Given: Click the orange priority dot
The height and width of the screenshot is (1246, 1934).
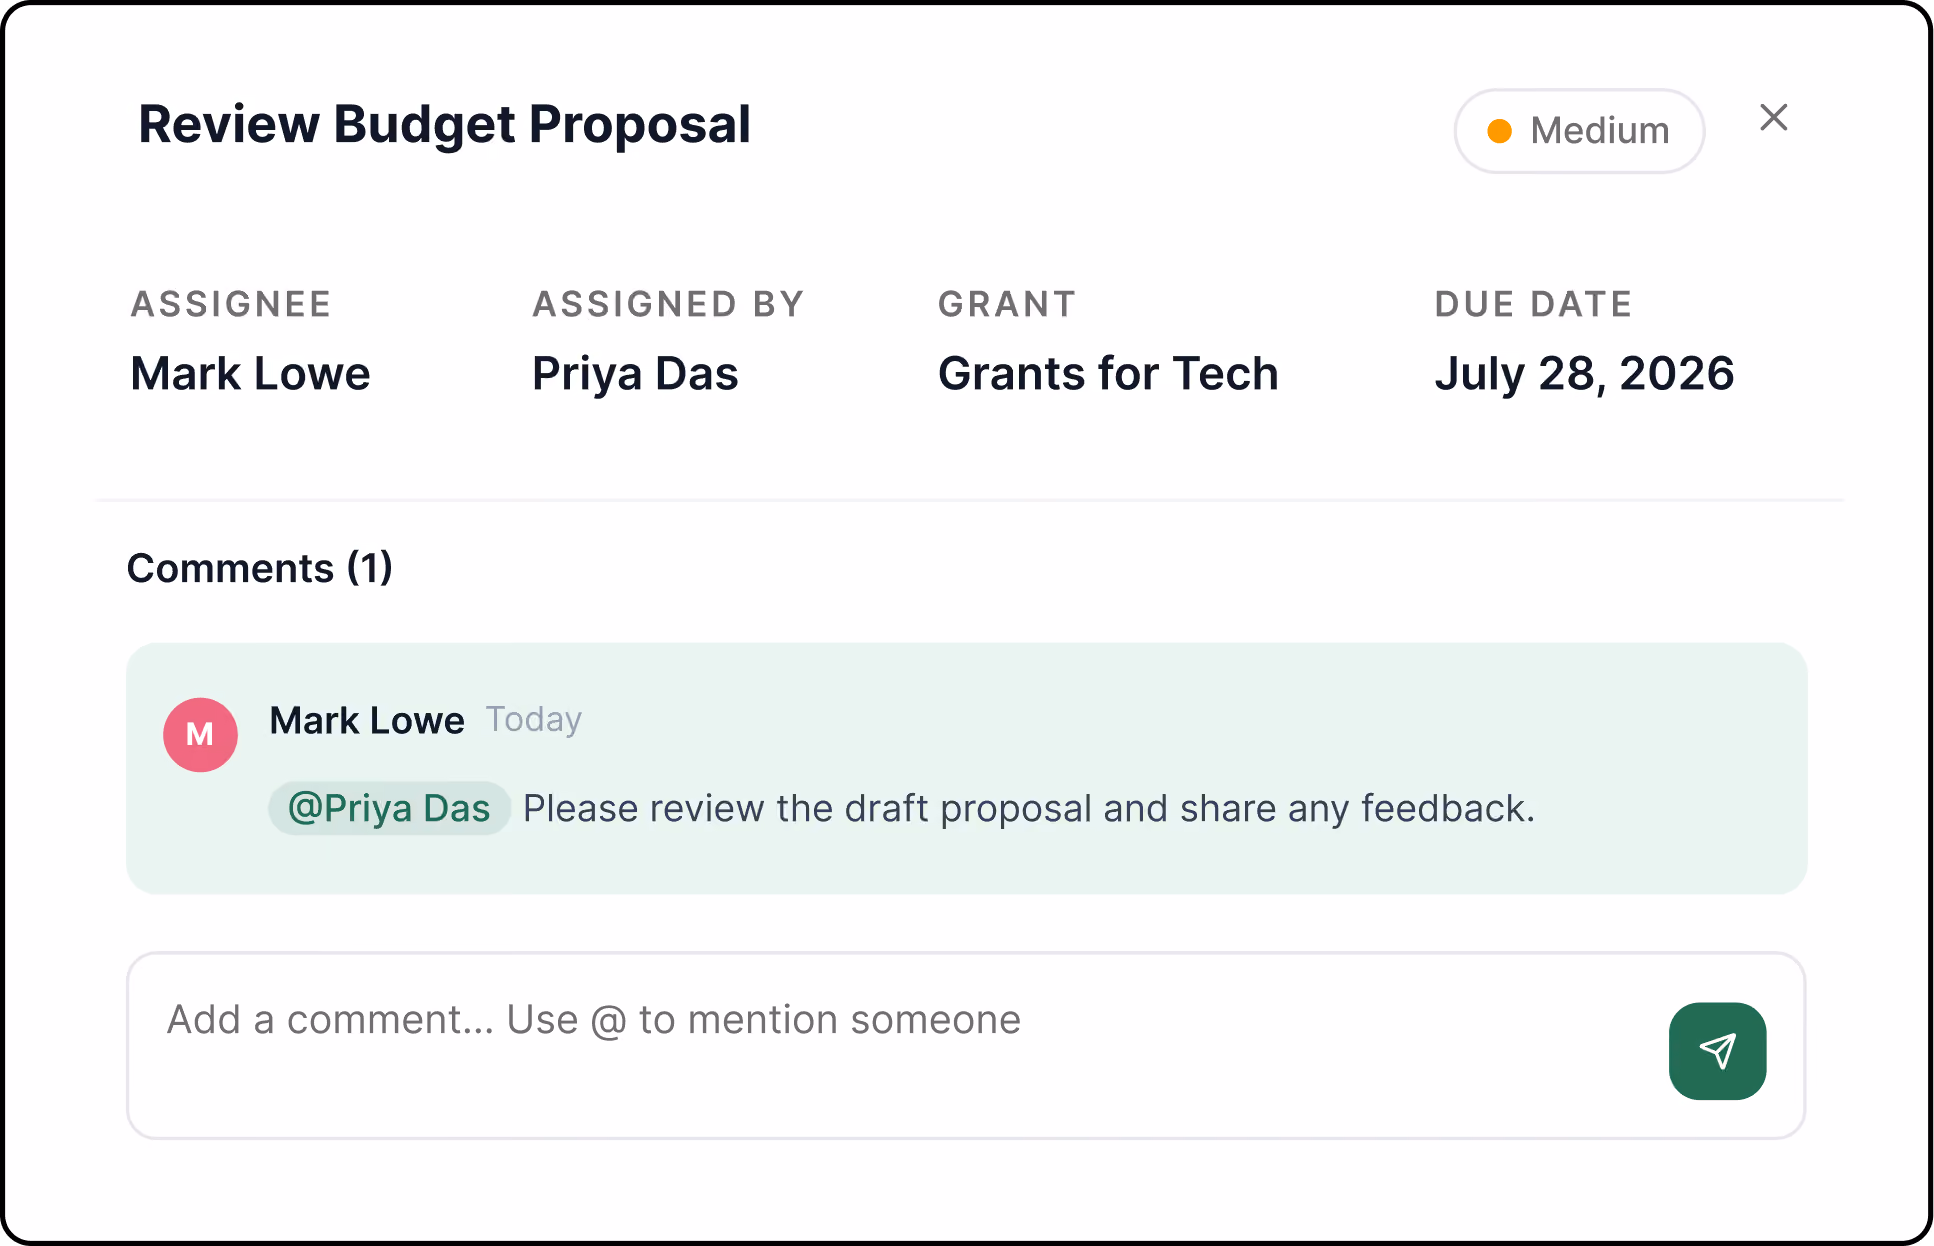Looking at the screenshot, I should point(1499,131).
